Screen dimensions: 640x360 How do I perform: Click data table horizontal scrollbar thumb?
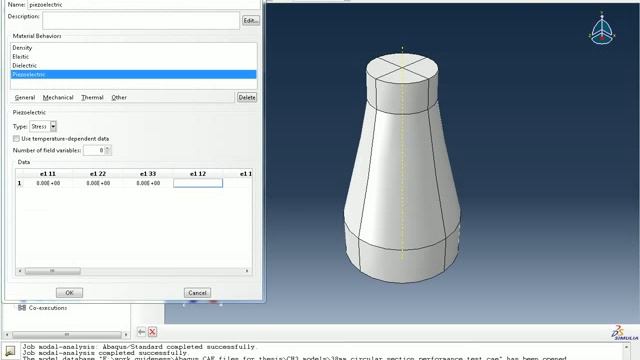point(53,271)
